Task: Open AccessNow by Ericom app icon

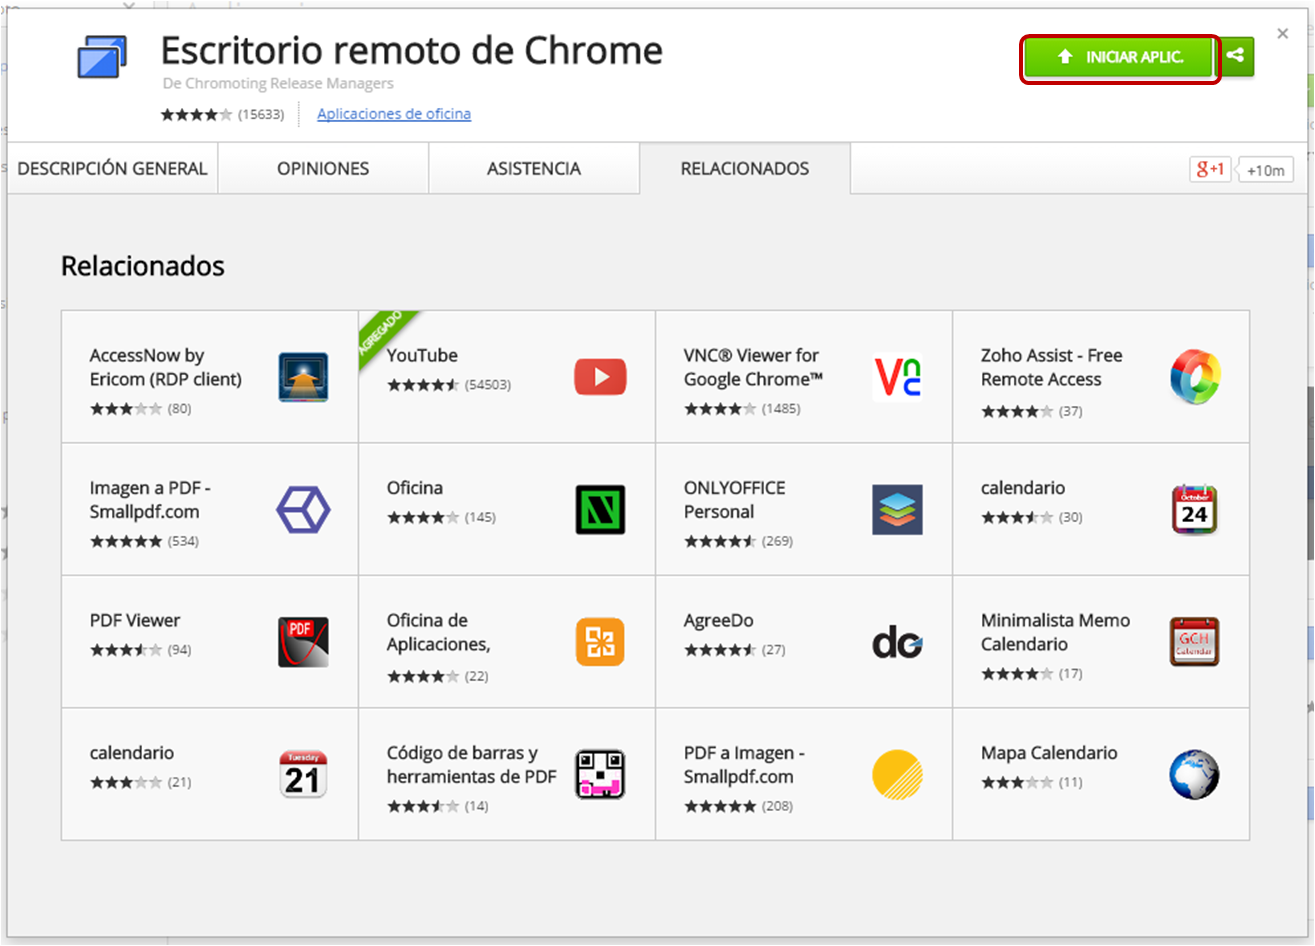Action: click(x=303, y=377)
